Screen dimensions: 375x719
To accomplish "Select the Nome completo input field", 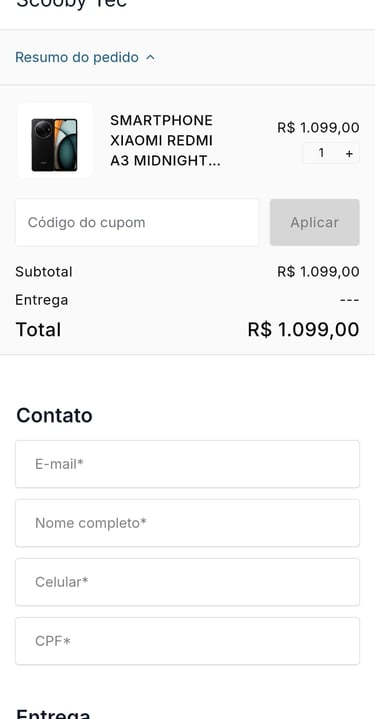I will pos(188,523).
